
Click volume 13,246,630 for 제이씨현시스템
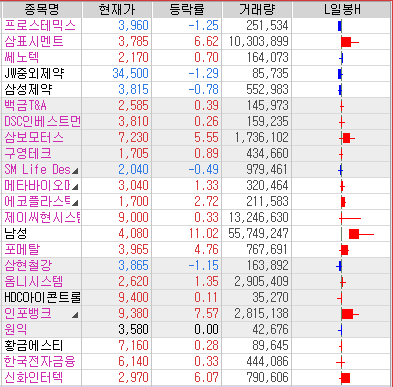pyautogui.click(x=258, y=218)
